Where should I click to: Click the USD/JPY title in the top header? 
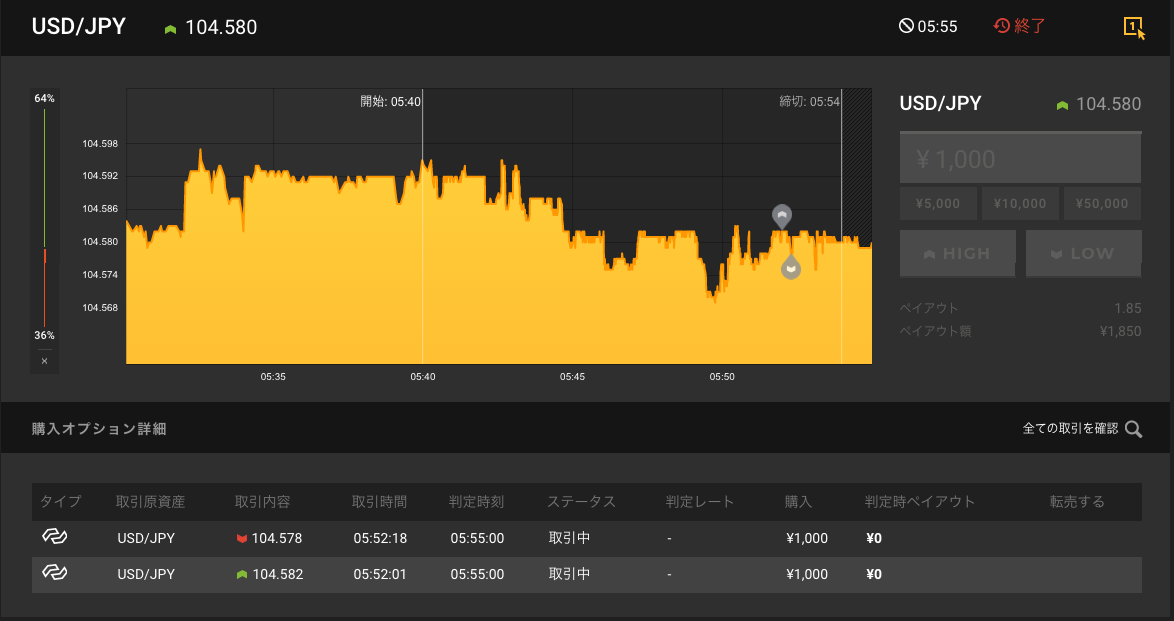[x=79, y=27]
